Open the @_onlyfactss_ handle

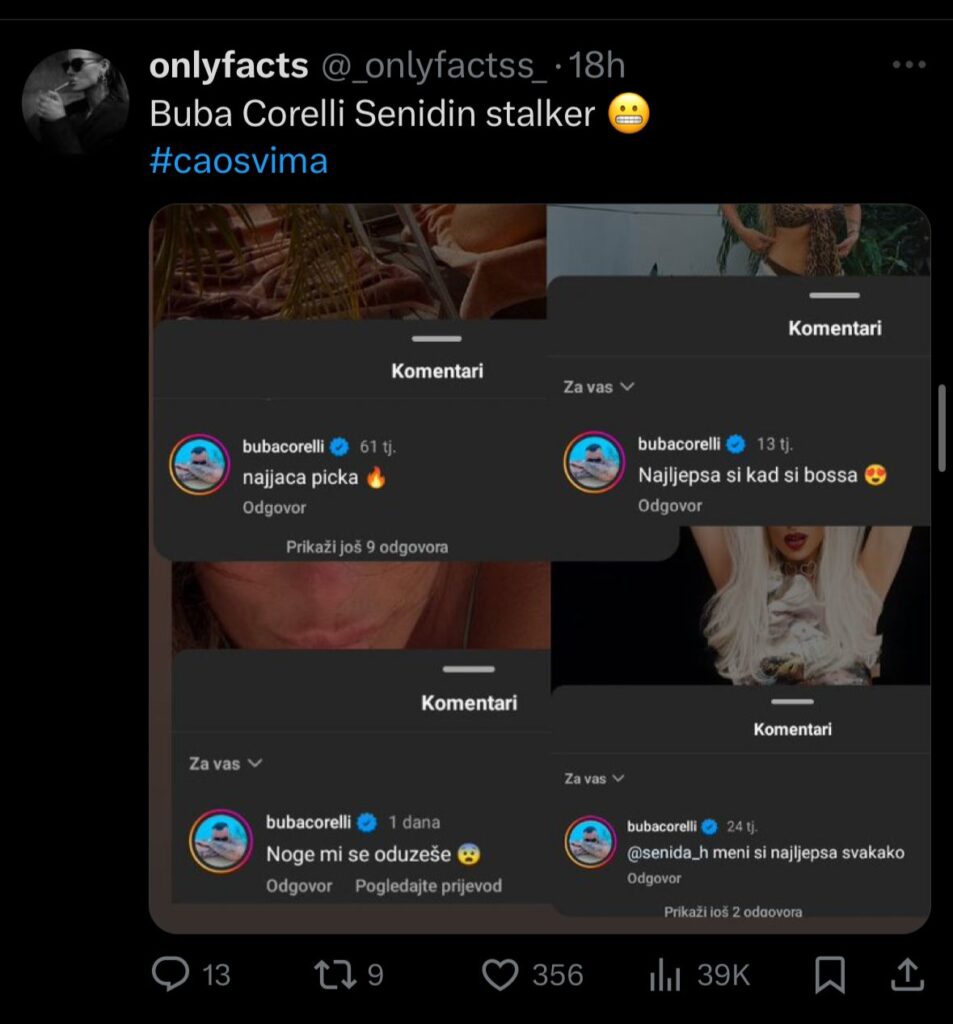(433, 66)
